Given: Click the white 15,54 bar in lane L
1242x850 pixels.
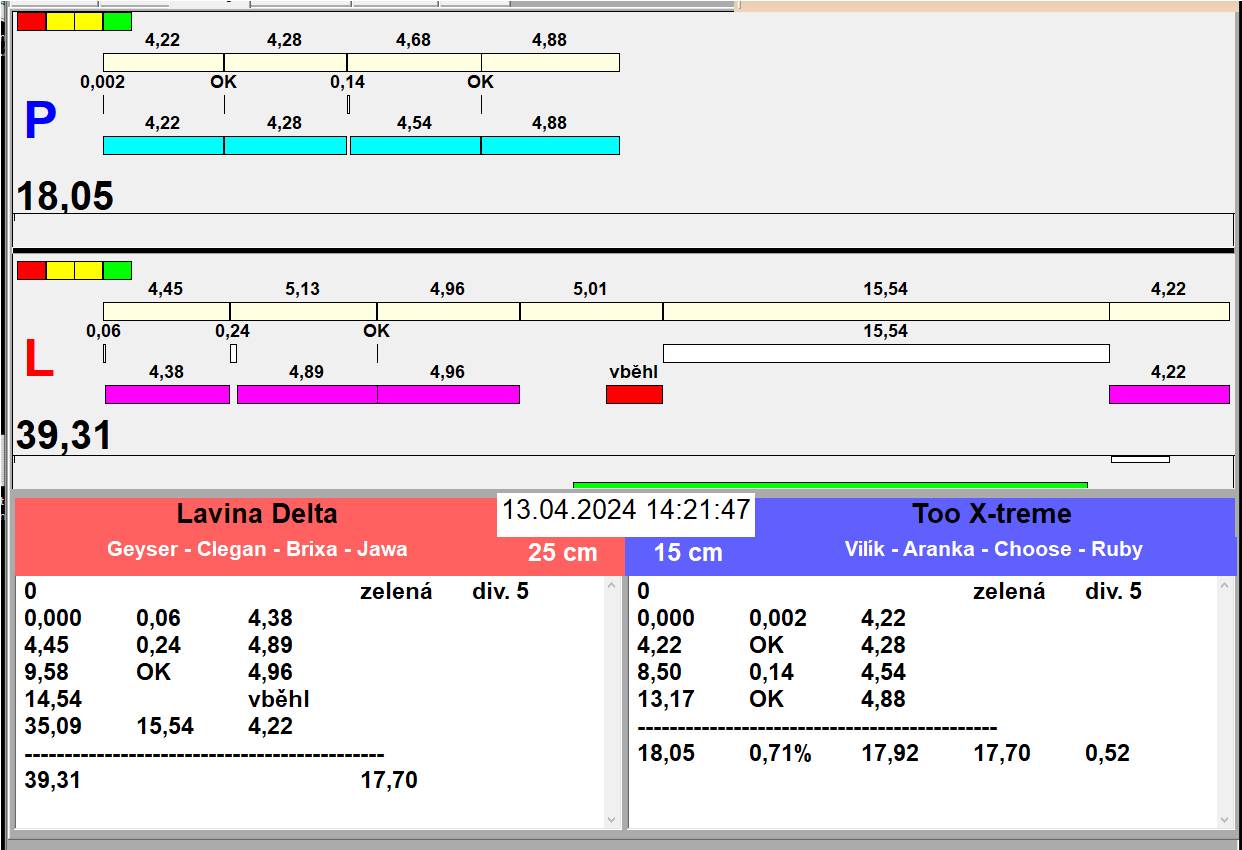Looking at the screenshot, I should 885,353.
